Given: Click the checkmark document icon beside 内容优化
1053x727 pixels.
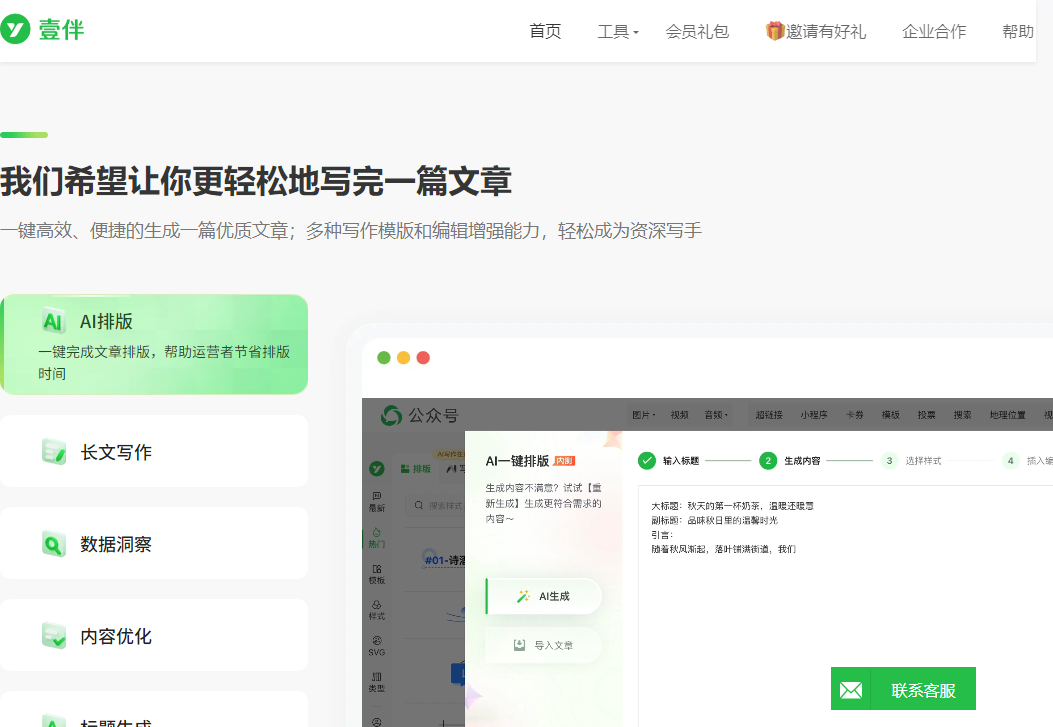Looking at the screenshot, I should pos(54,636).
